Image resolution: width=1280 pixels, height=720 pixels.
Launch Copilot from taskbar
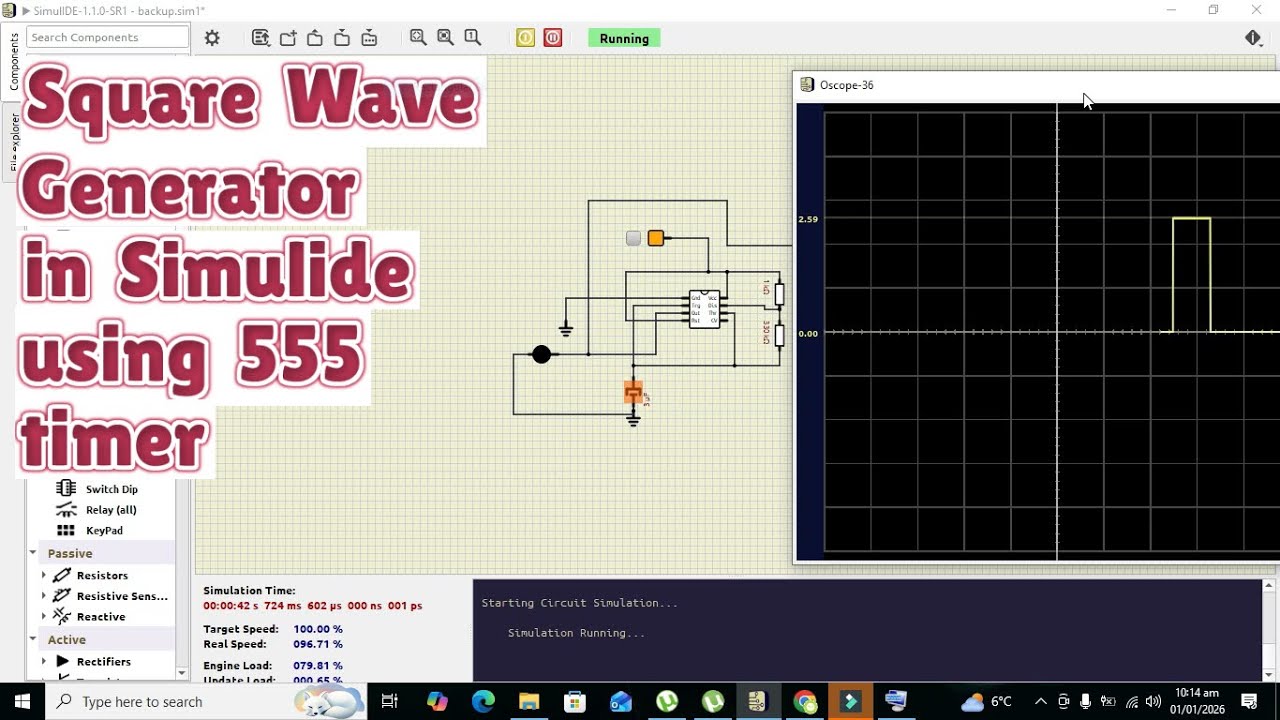[x=437, y=701]
